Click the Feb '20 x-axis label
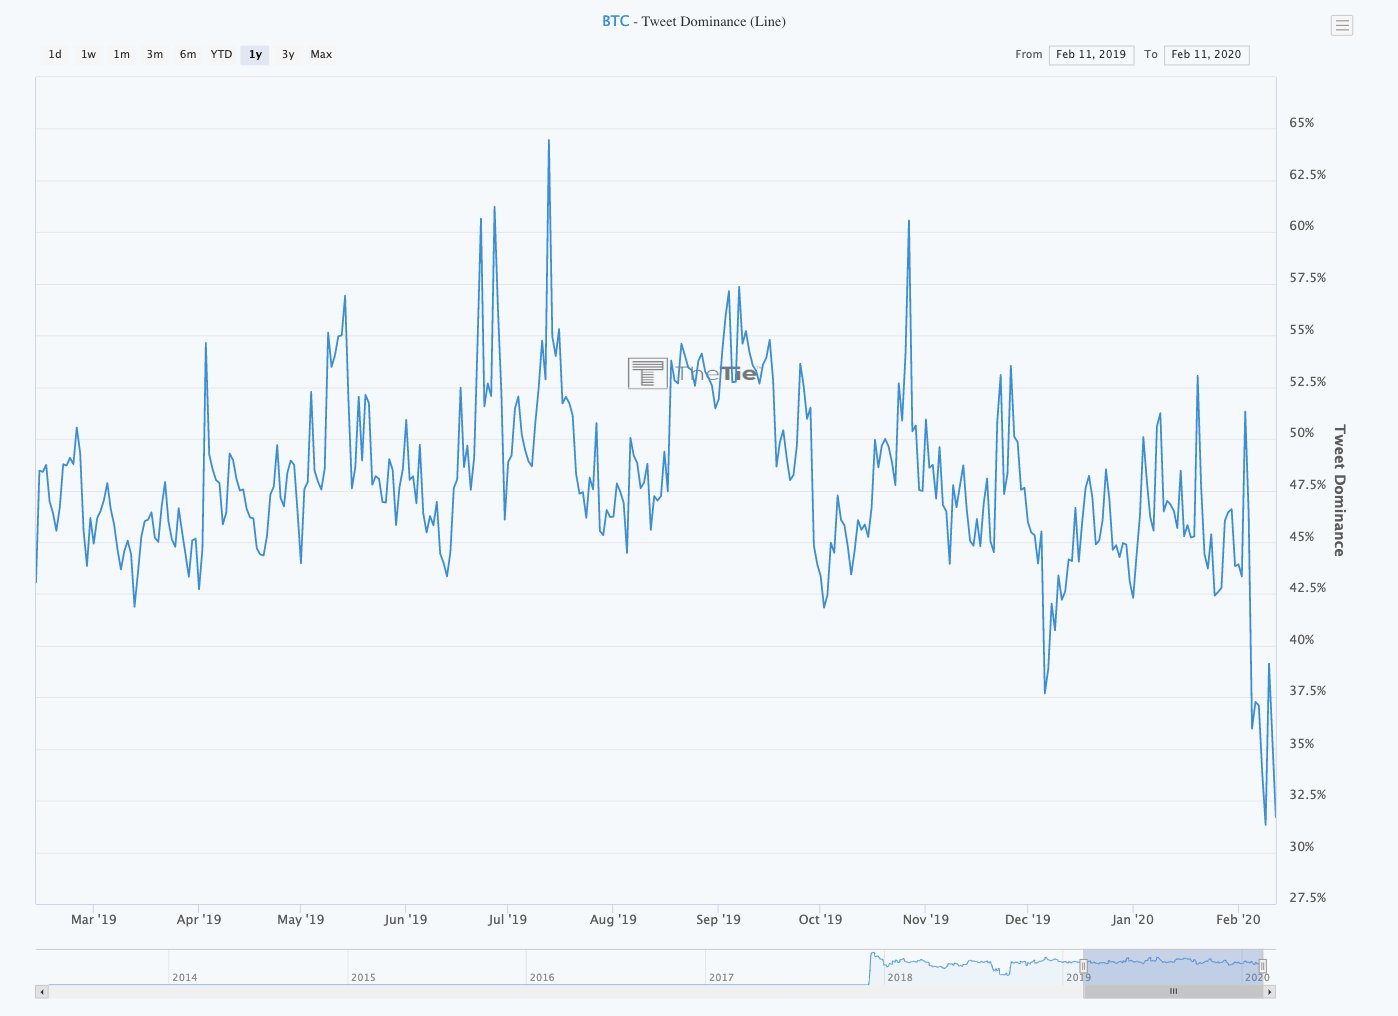 pos(1238,920)
